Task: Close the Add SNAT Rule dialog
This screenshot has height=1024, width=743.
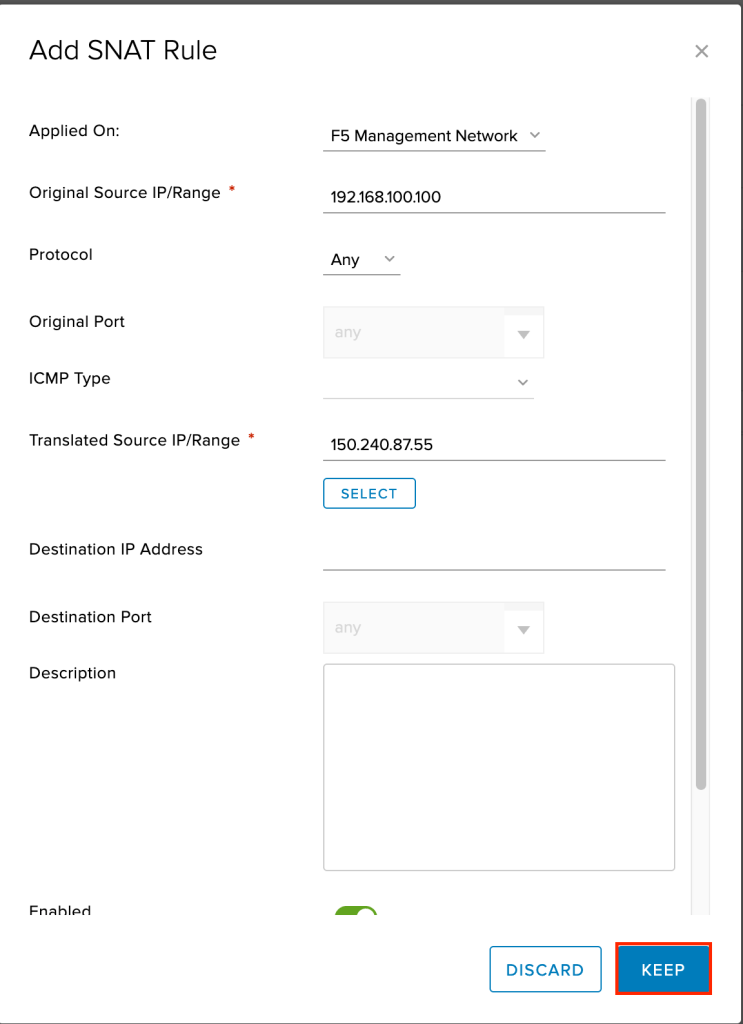Action: tap(701, 51)
